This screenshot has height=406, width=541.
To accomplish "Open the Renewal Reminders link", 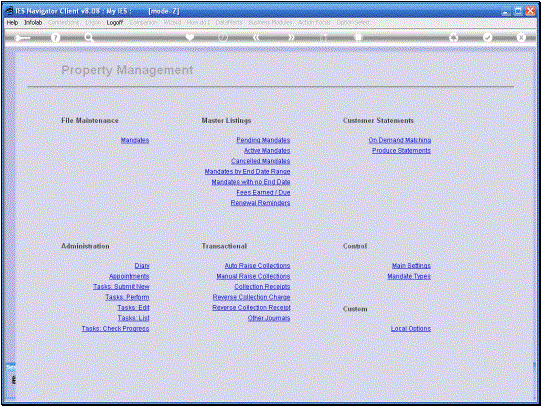I will click(x=260, y=203).
